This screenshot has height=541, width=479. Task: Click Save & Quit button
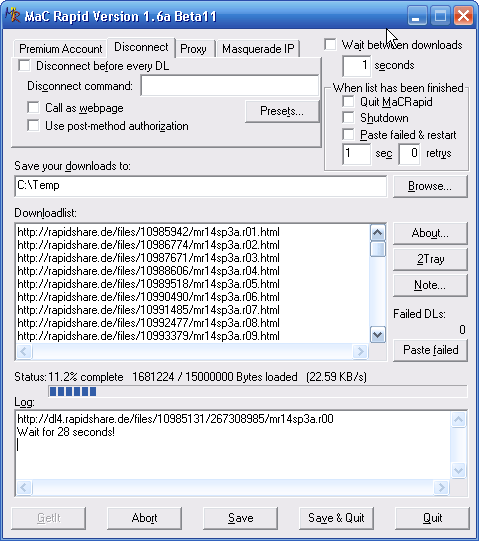click(336, 518)
